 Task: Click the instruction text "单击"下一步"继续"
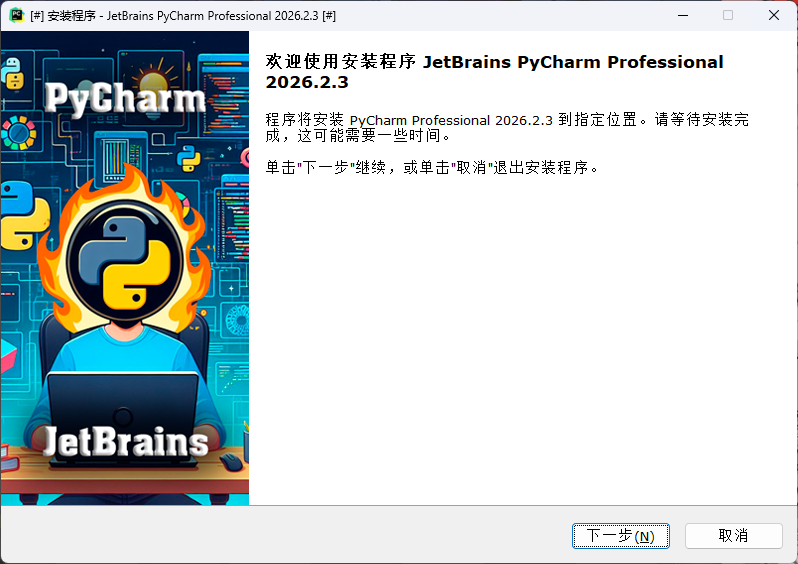coord(326,167)
